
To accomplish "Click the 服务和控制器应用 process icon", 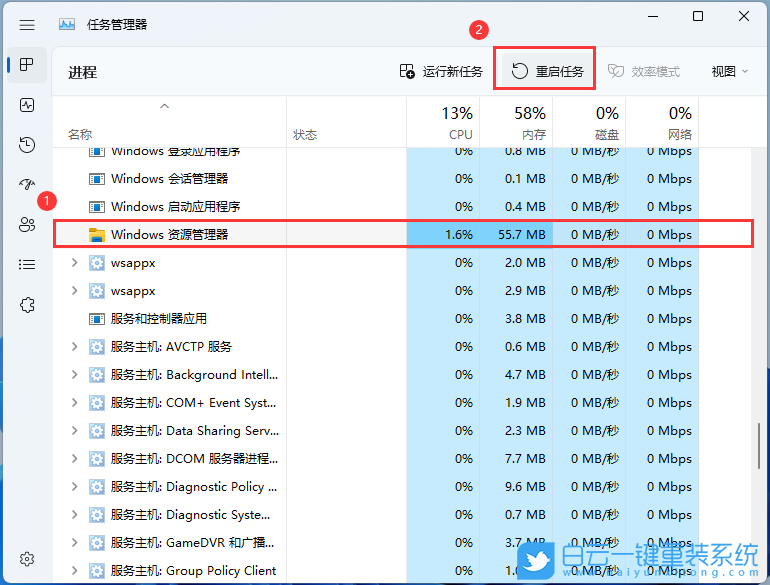I will tap(97, 319).
